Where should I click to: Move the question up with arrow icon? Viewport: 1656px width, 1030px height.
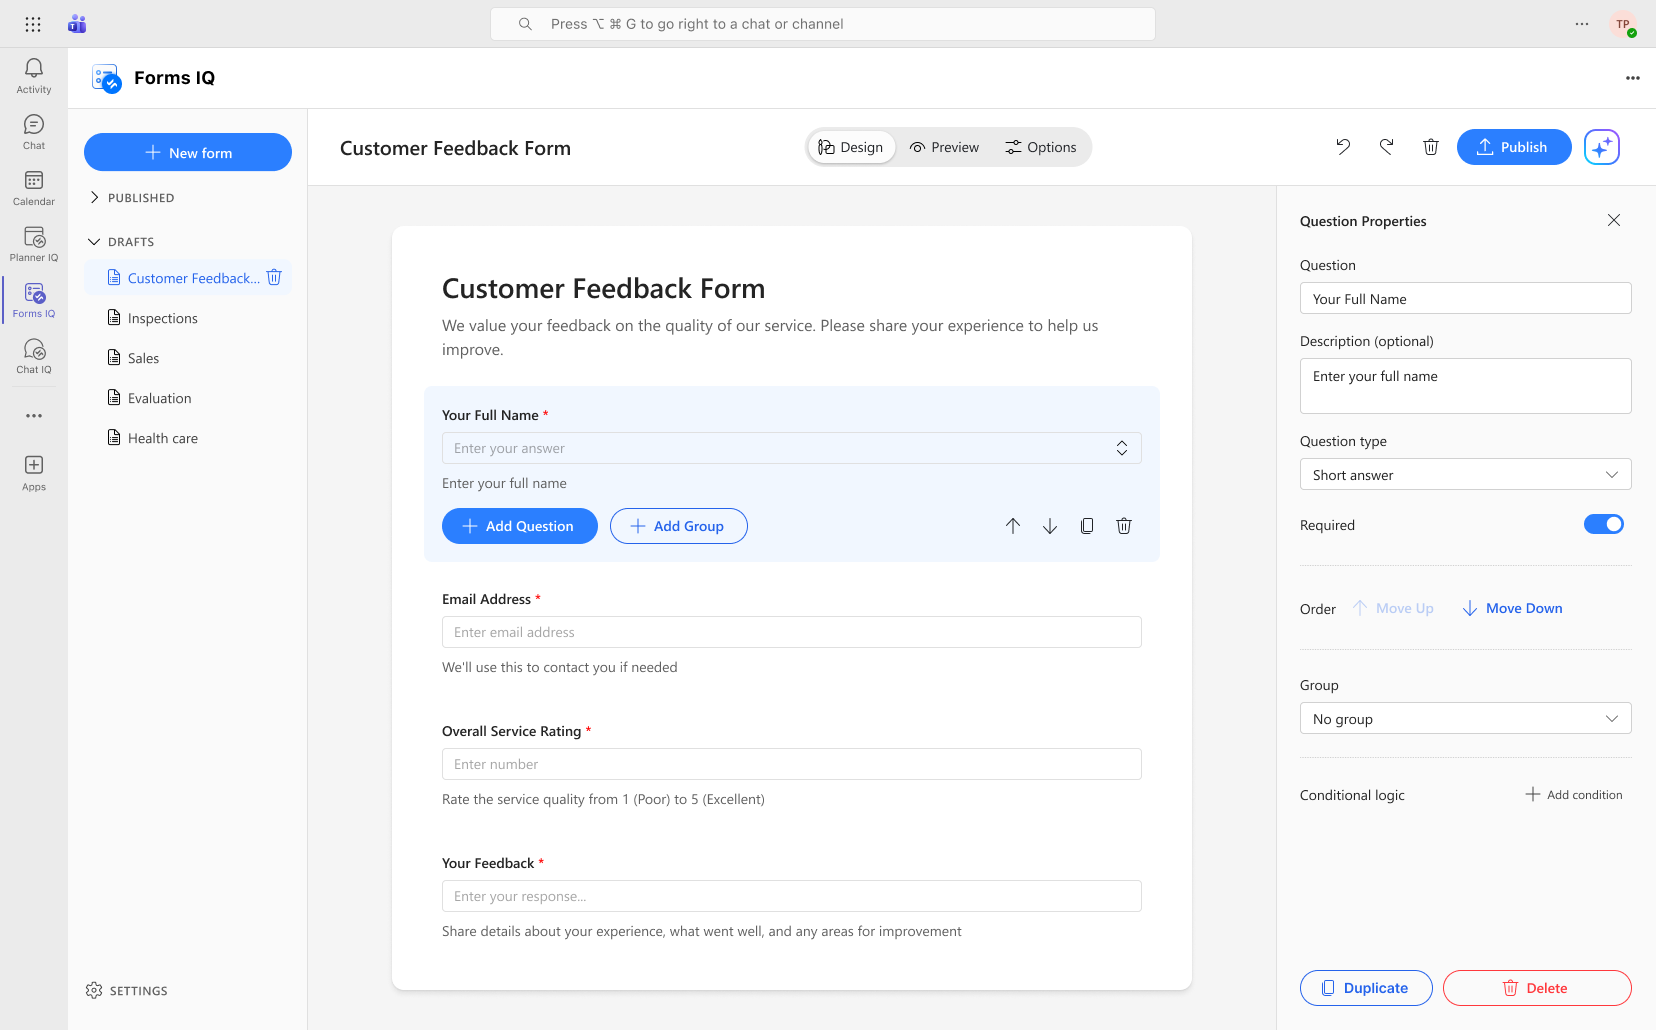(1013, 526)
